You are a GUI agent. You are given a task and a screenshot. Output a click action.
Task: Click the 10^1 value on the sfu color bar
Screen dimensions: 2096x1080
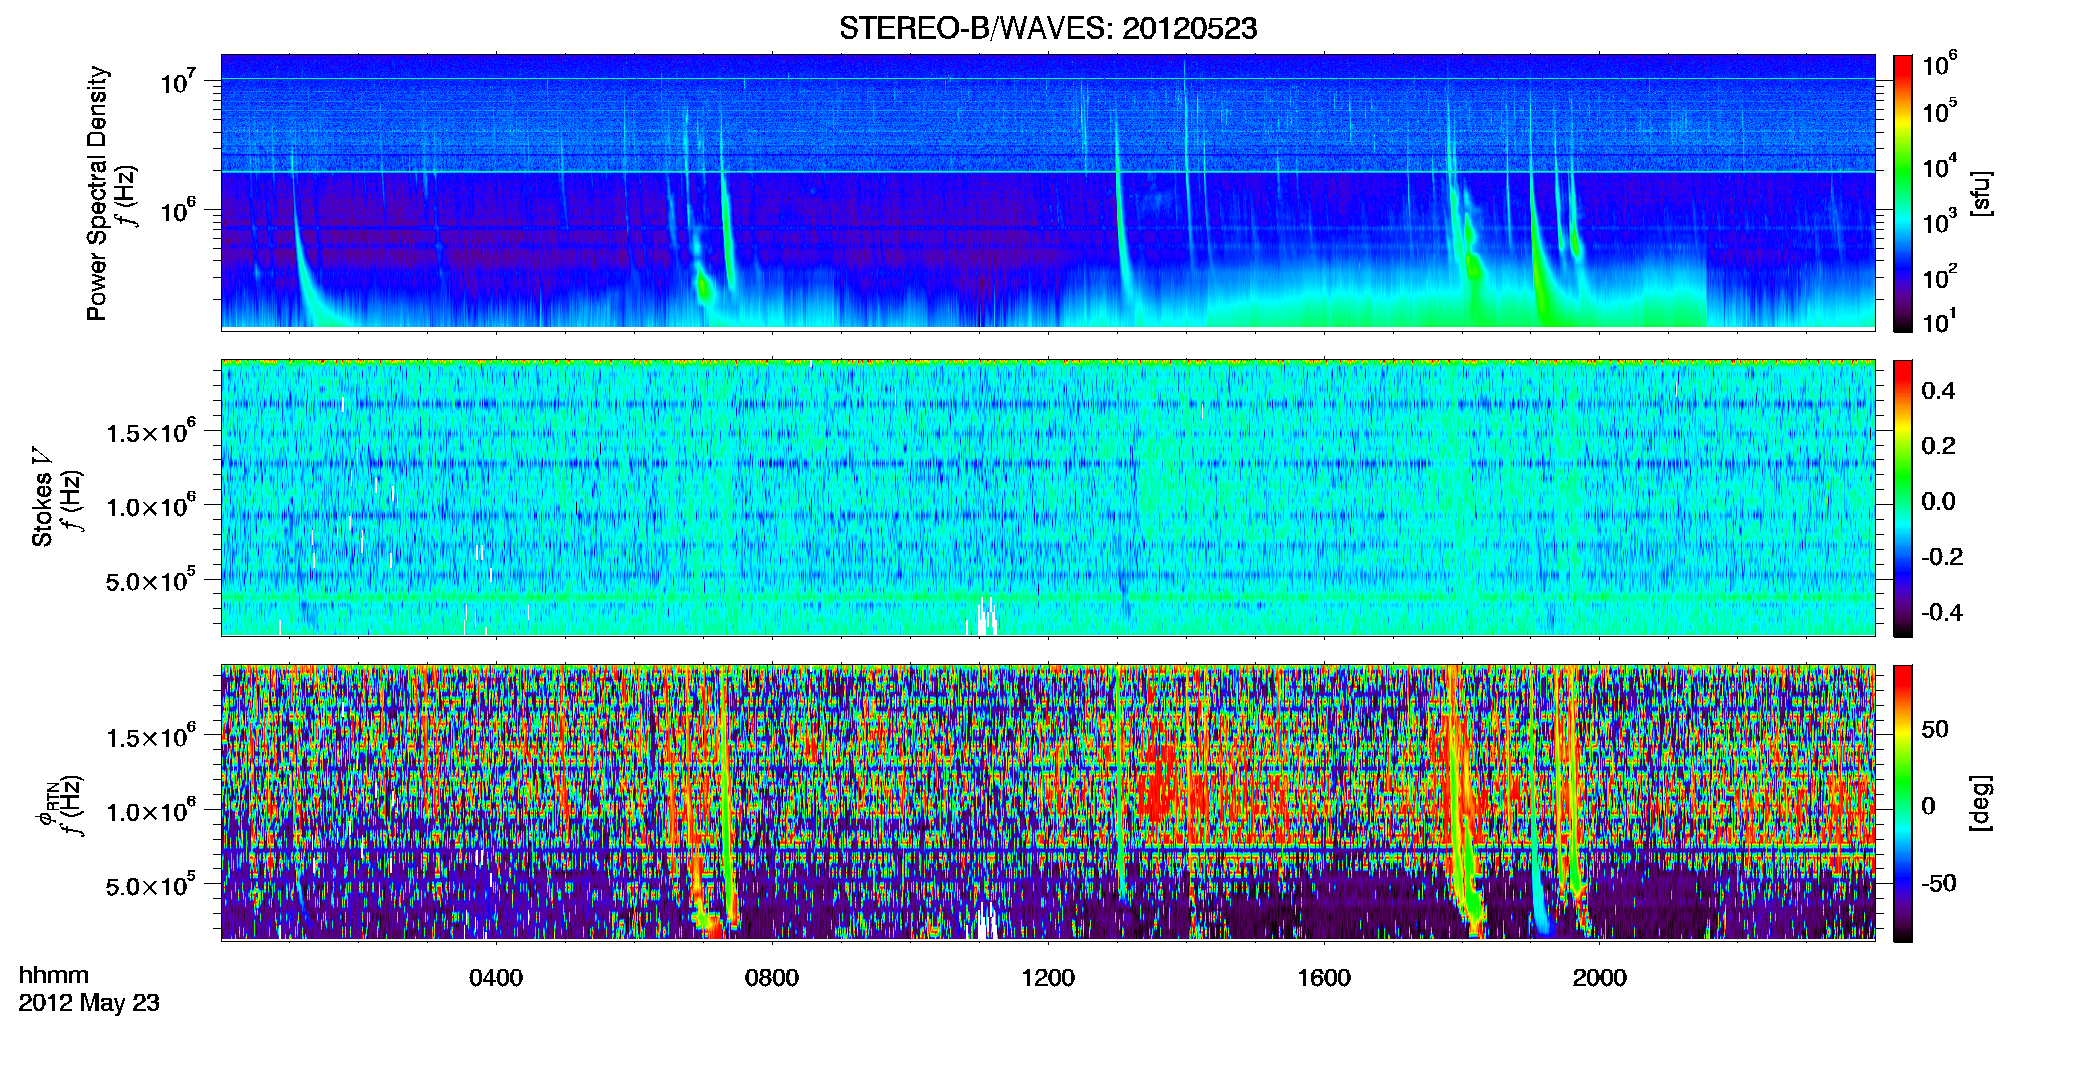tap(1940, 321)
